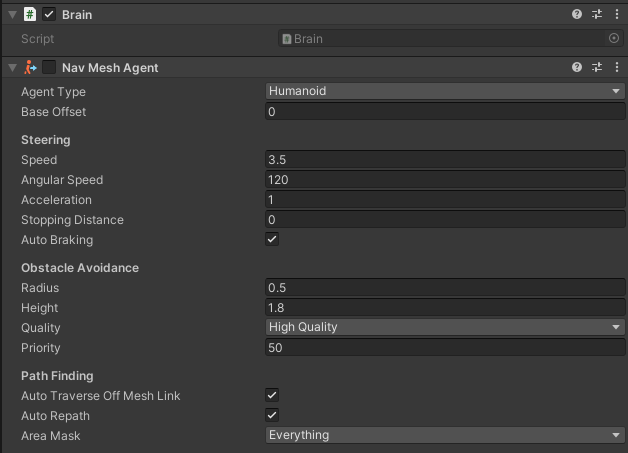Click the Angular Speed property label
The width and height of the screenshot is (628, 453).
coord(62,180)
